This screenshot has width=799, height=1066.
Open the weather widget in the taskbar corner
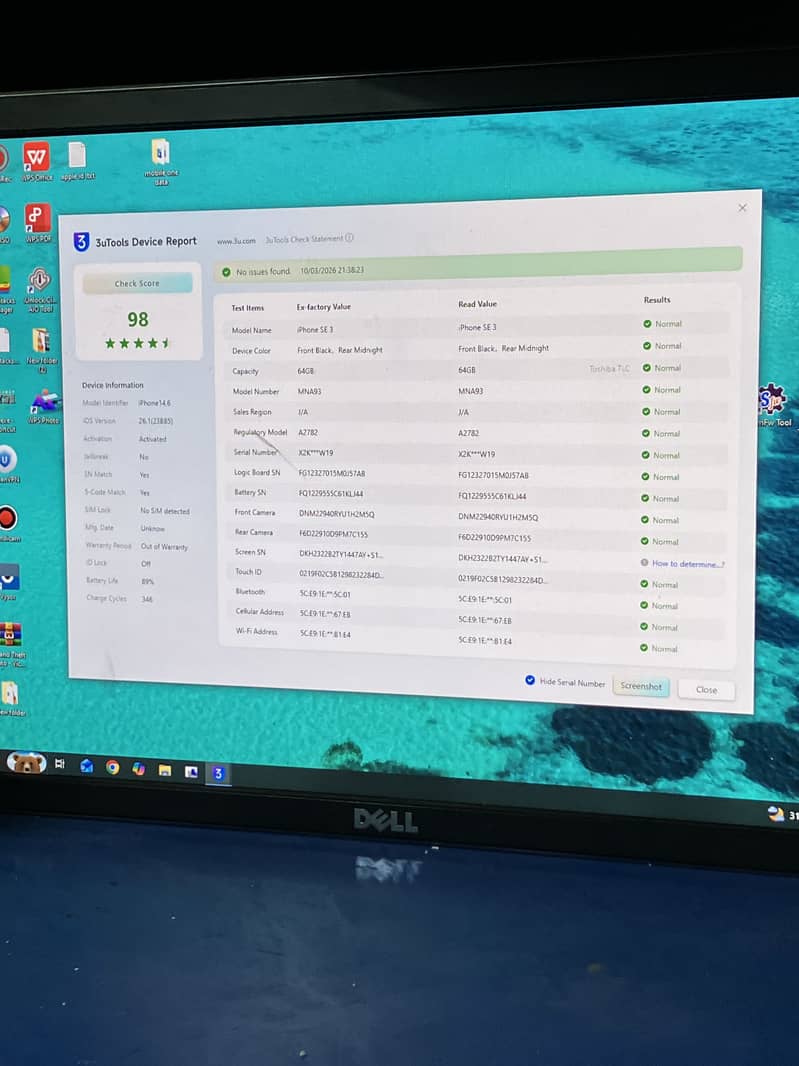[x=782, y=814]
